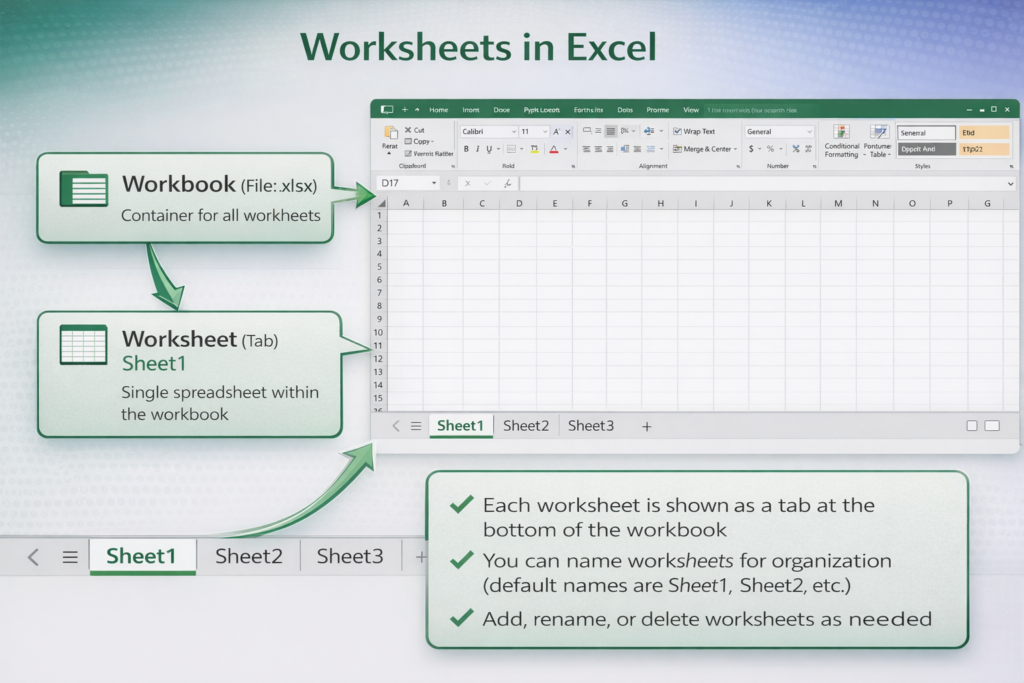Click the Paste clipboard icon

tap(390, 133)
